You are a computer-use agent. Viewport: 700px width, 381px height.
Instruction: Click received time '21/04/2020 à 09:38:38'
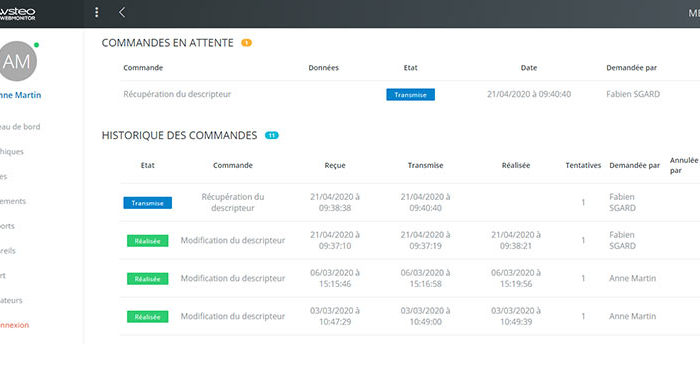(335, 202)
